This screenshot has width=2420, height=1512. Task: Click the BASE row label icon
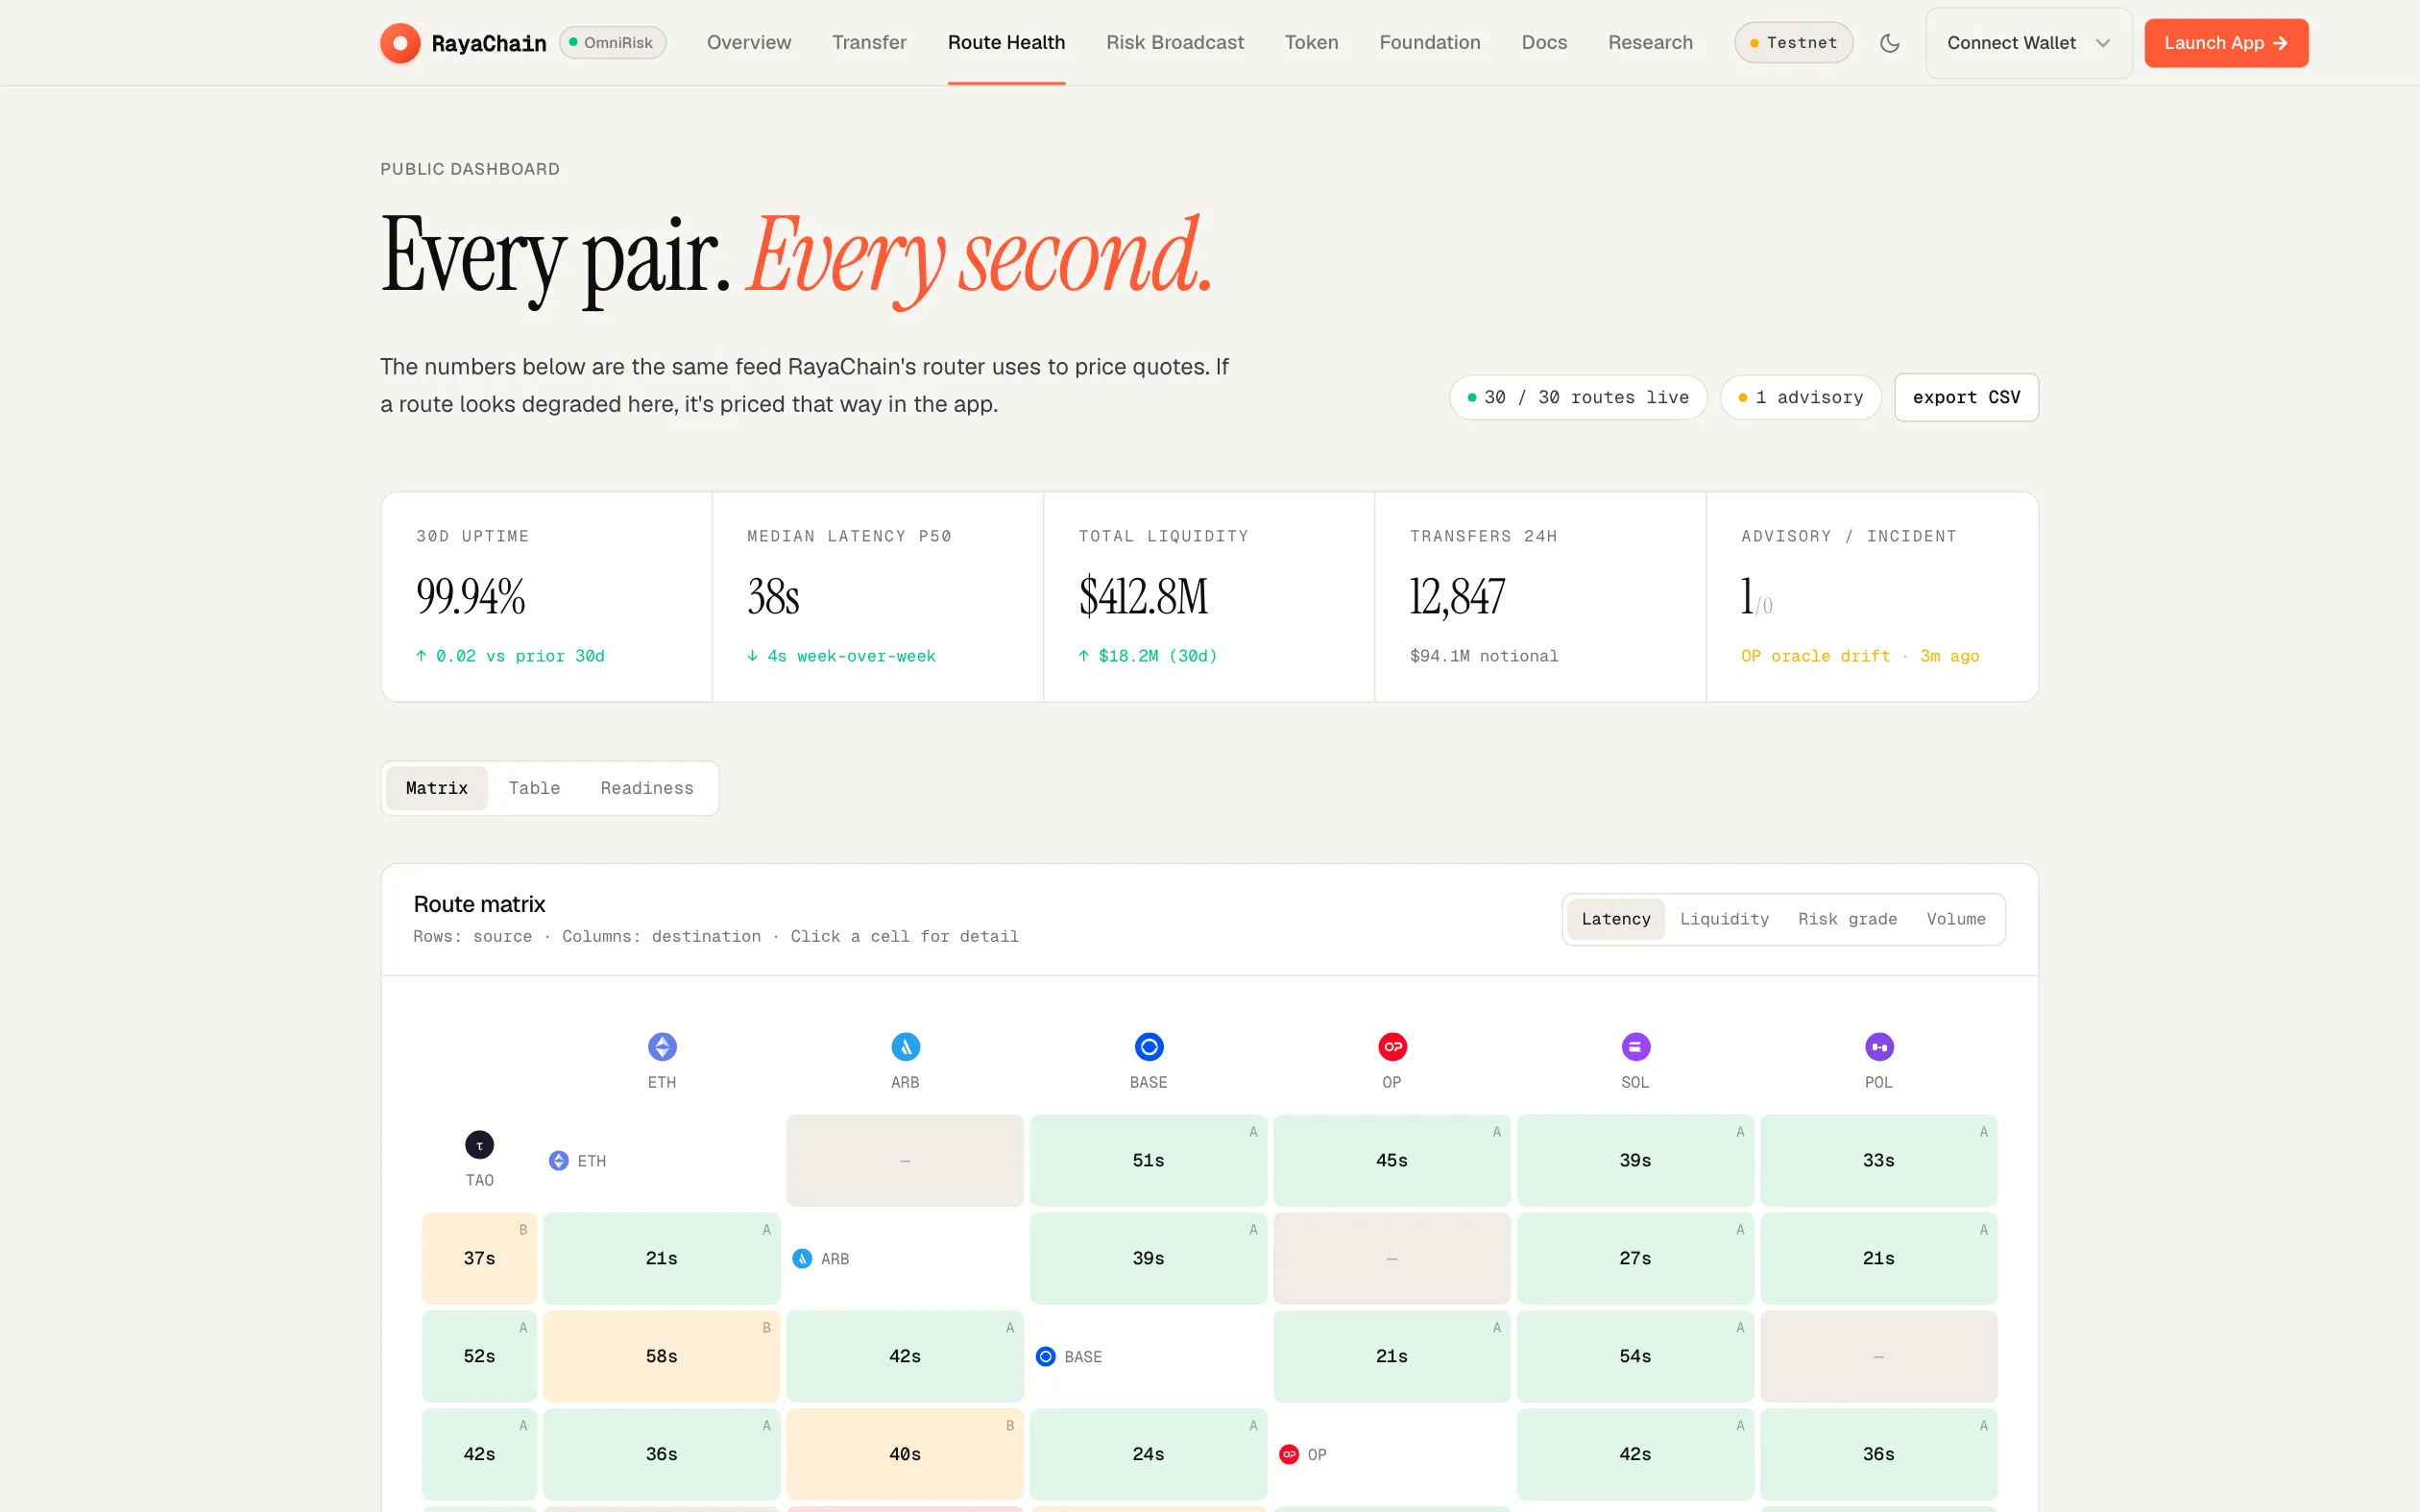pyautogui.click(x=1046, y=1357)
